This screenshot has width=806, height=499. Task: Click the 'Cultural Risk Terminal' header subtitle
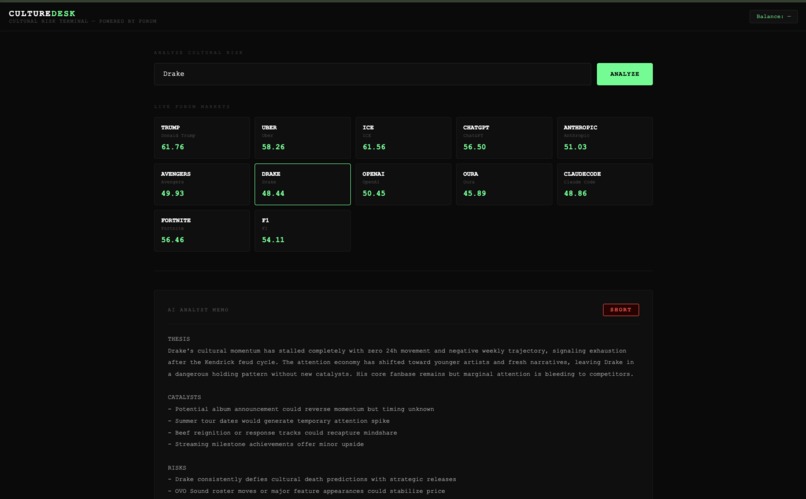82,22
